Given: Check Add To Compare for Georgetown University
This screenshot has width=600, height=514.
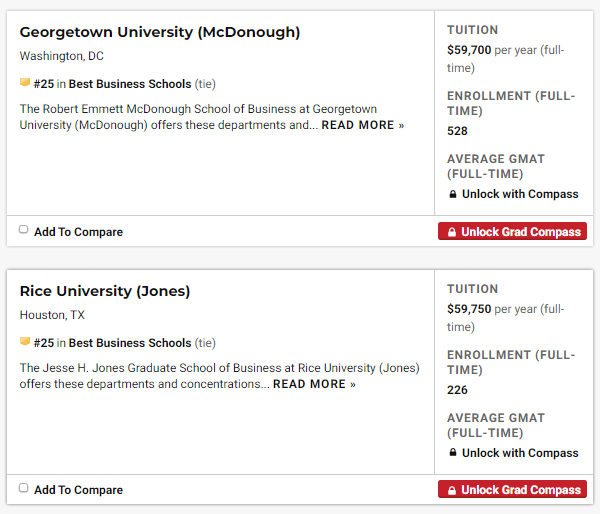Looking at the screenshot, I should click(24, 230).
